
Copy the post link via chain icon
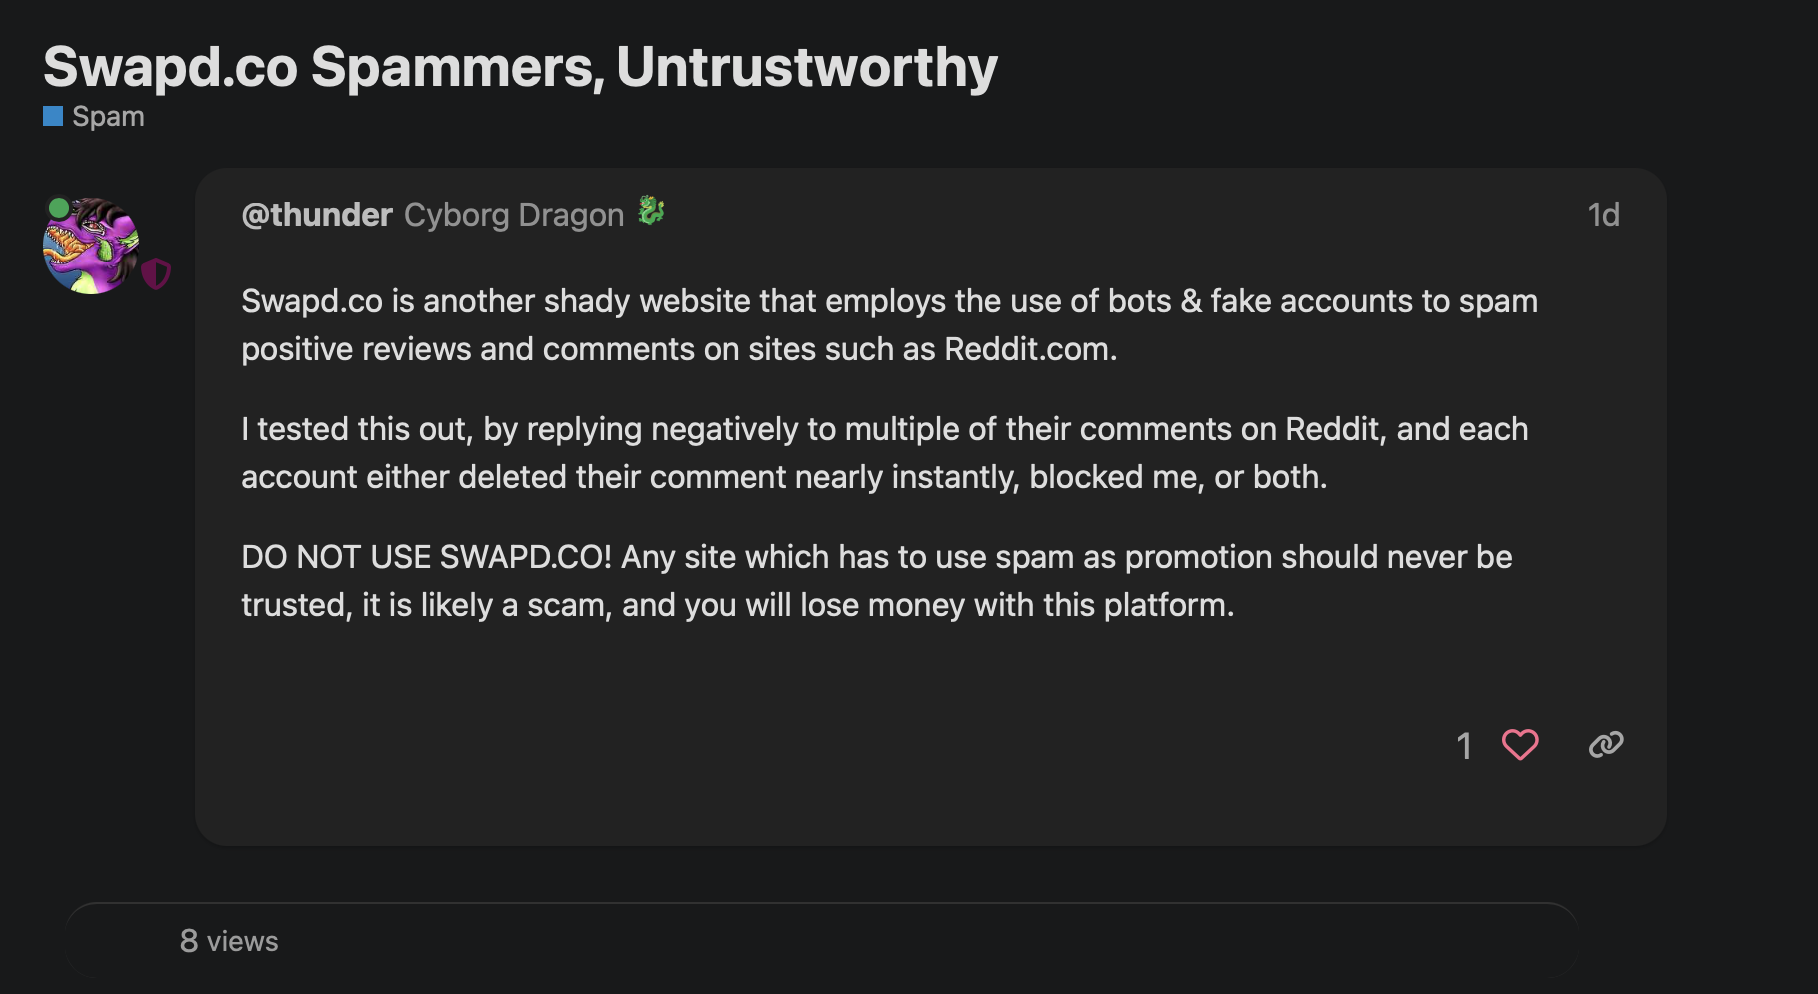tap(1606, 745)
